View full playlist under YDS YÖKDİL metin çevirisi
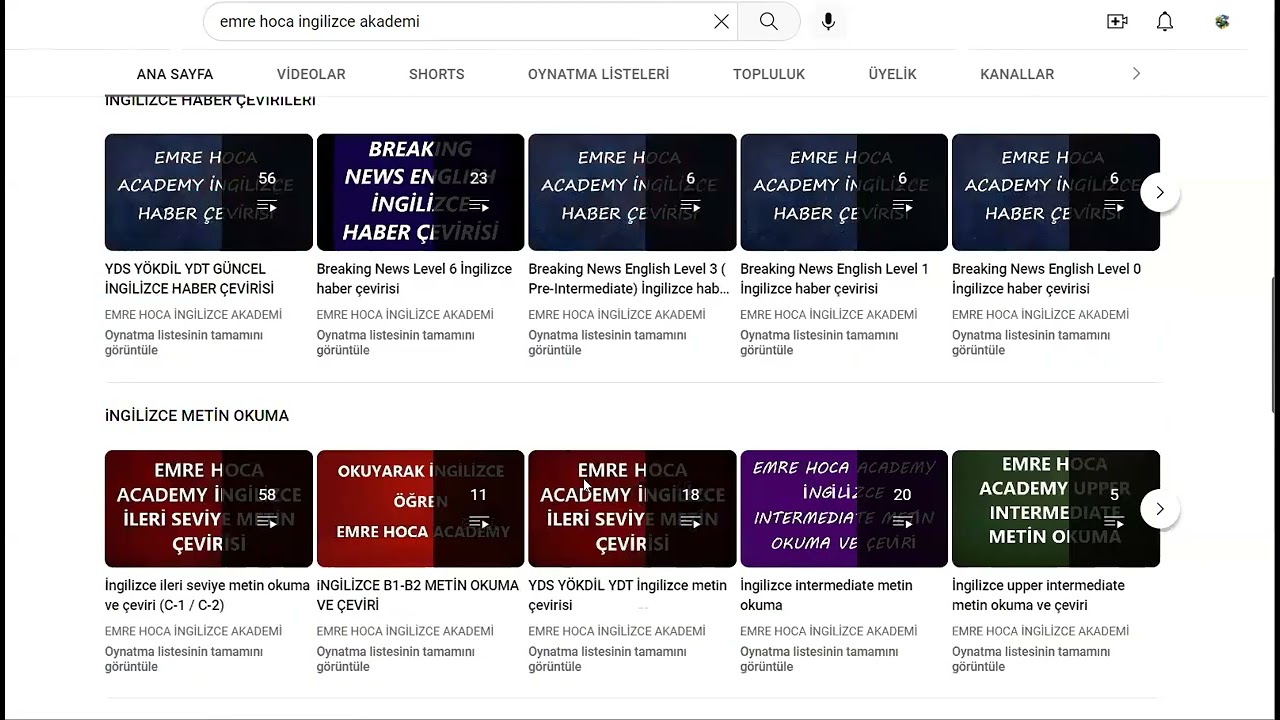 (608, 659)
